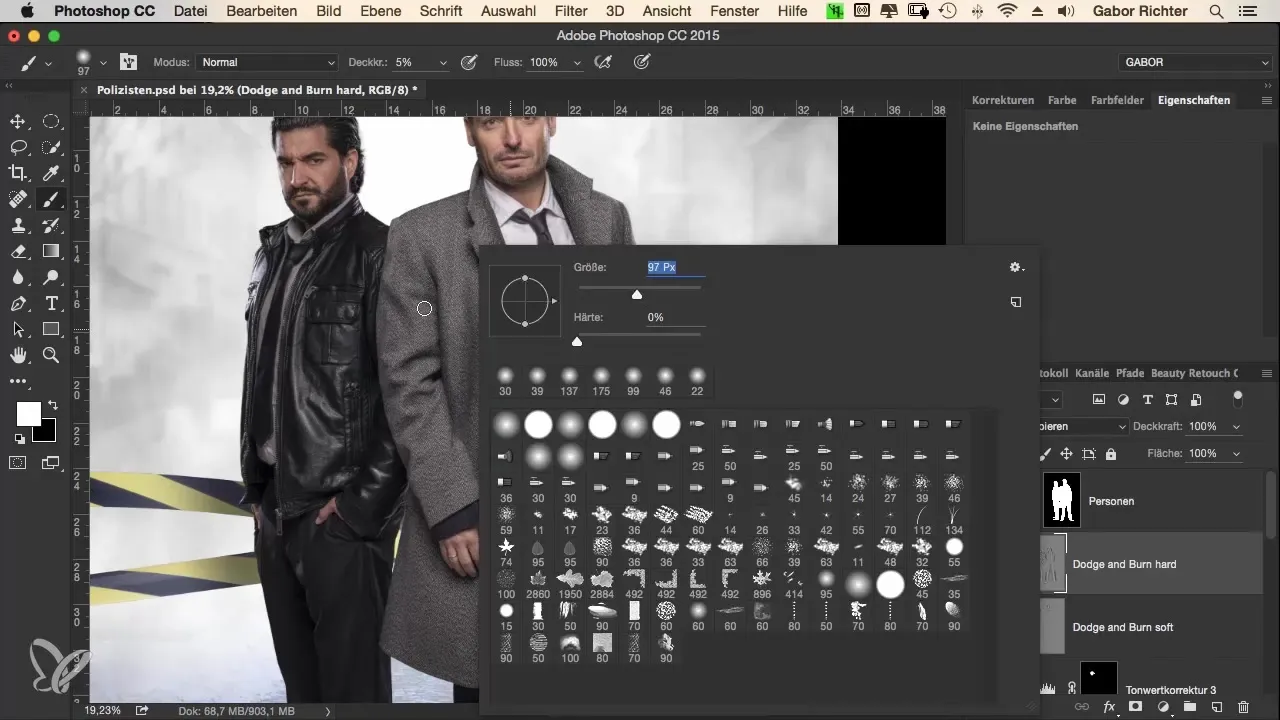1280x720 pixels.
Task: Toggle type layer filter
Action: pyautogui.click(x=1147, y=399)
